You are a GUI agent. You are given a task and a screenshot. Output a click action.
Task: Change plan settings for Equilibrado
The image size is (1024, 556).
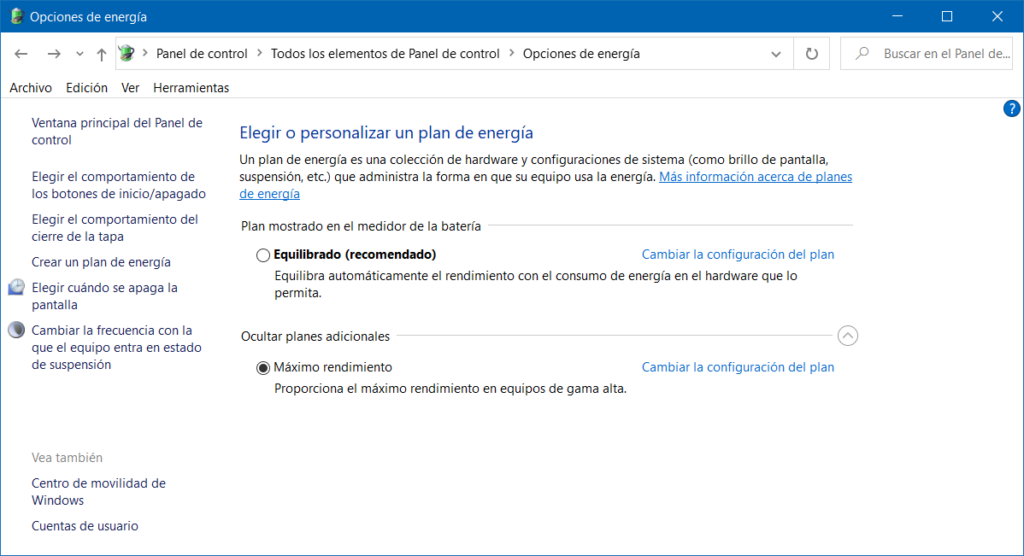coord(737,254)
